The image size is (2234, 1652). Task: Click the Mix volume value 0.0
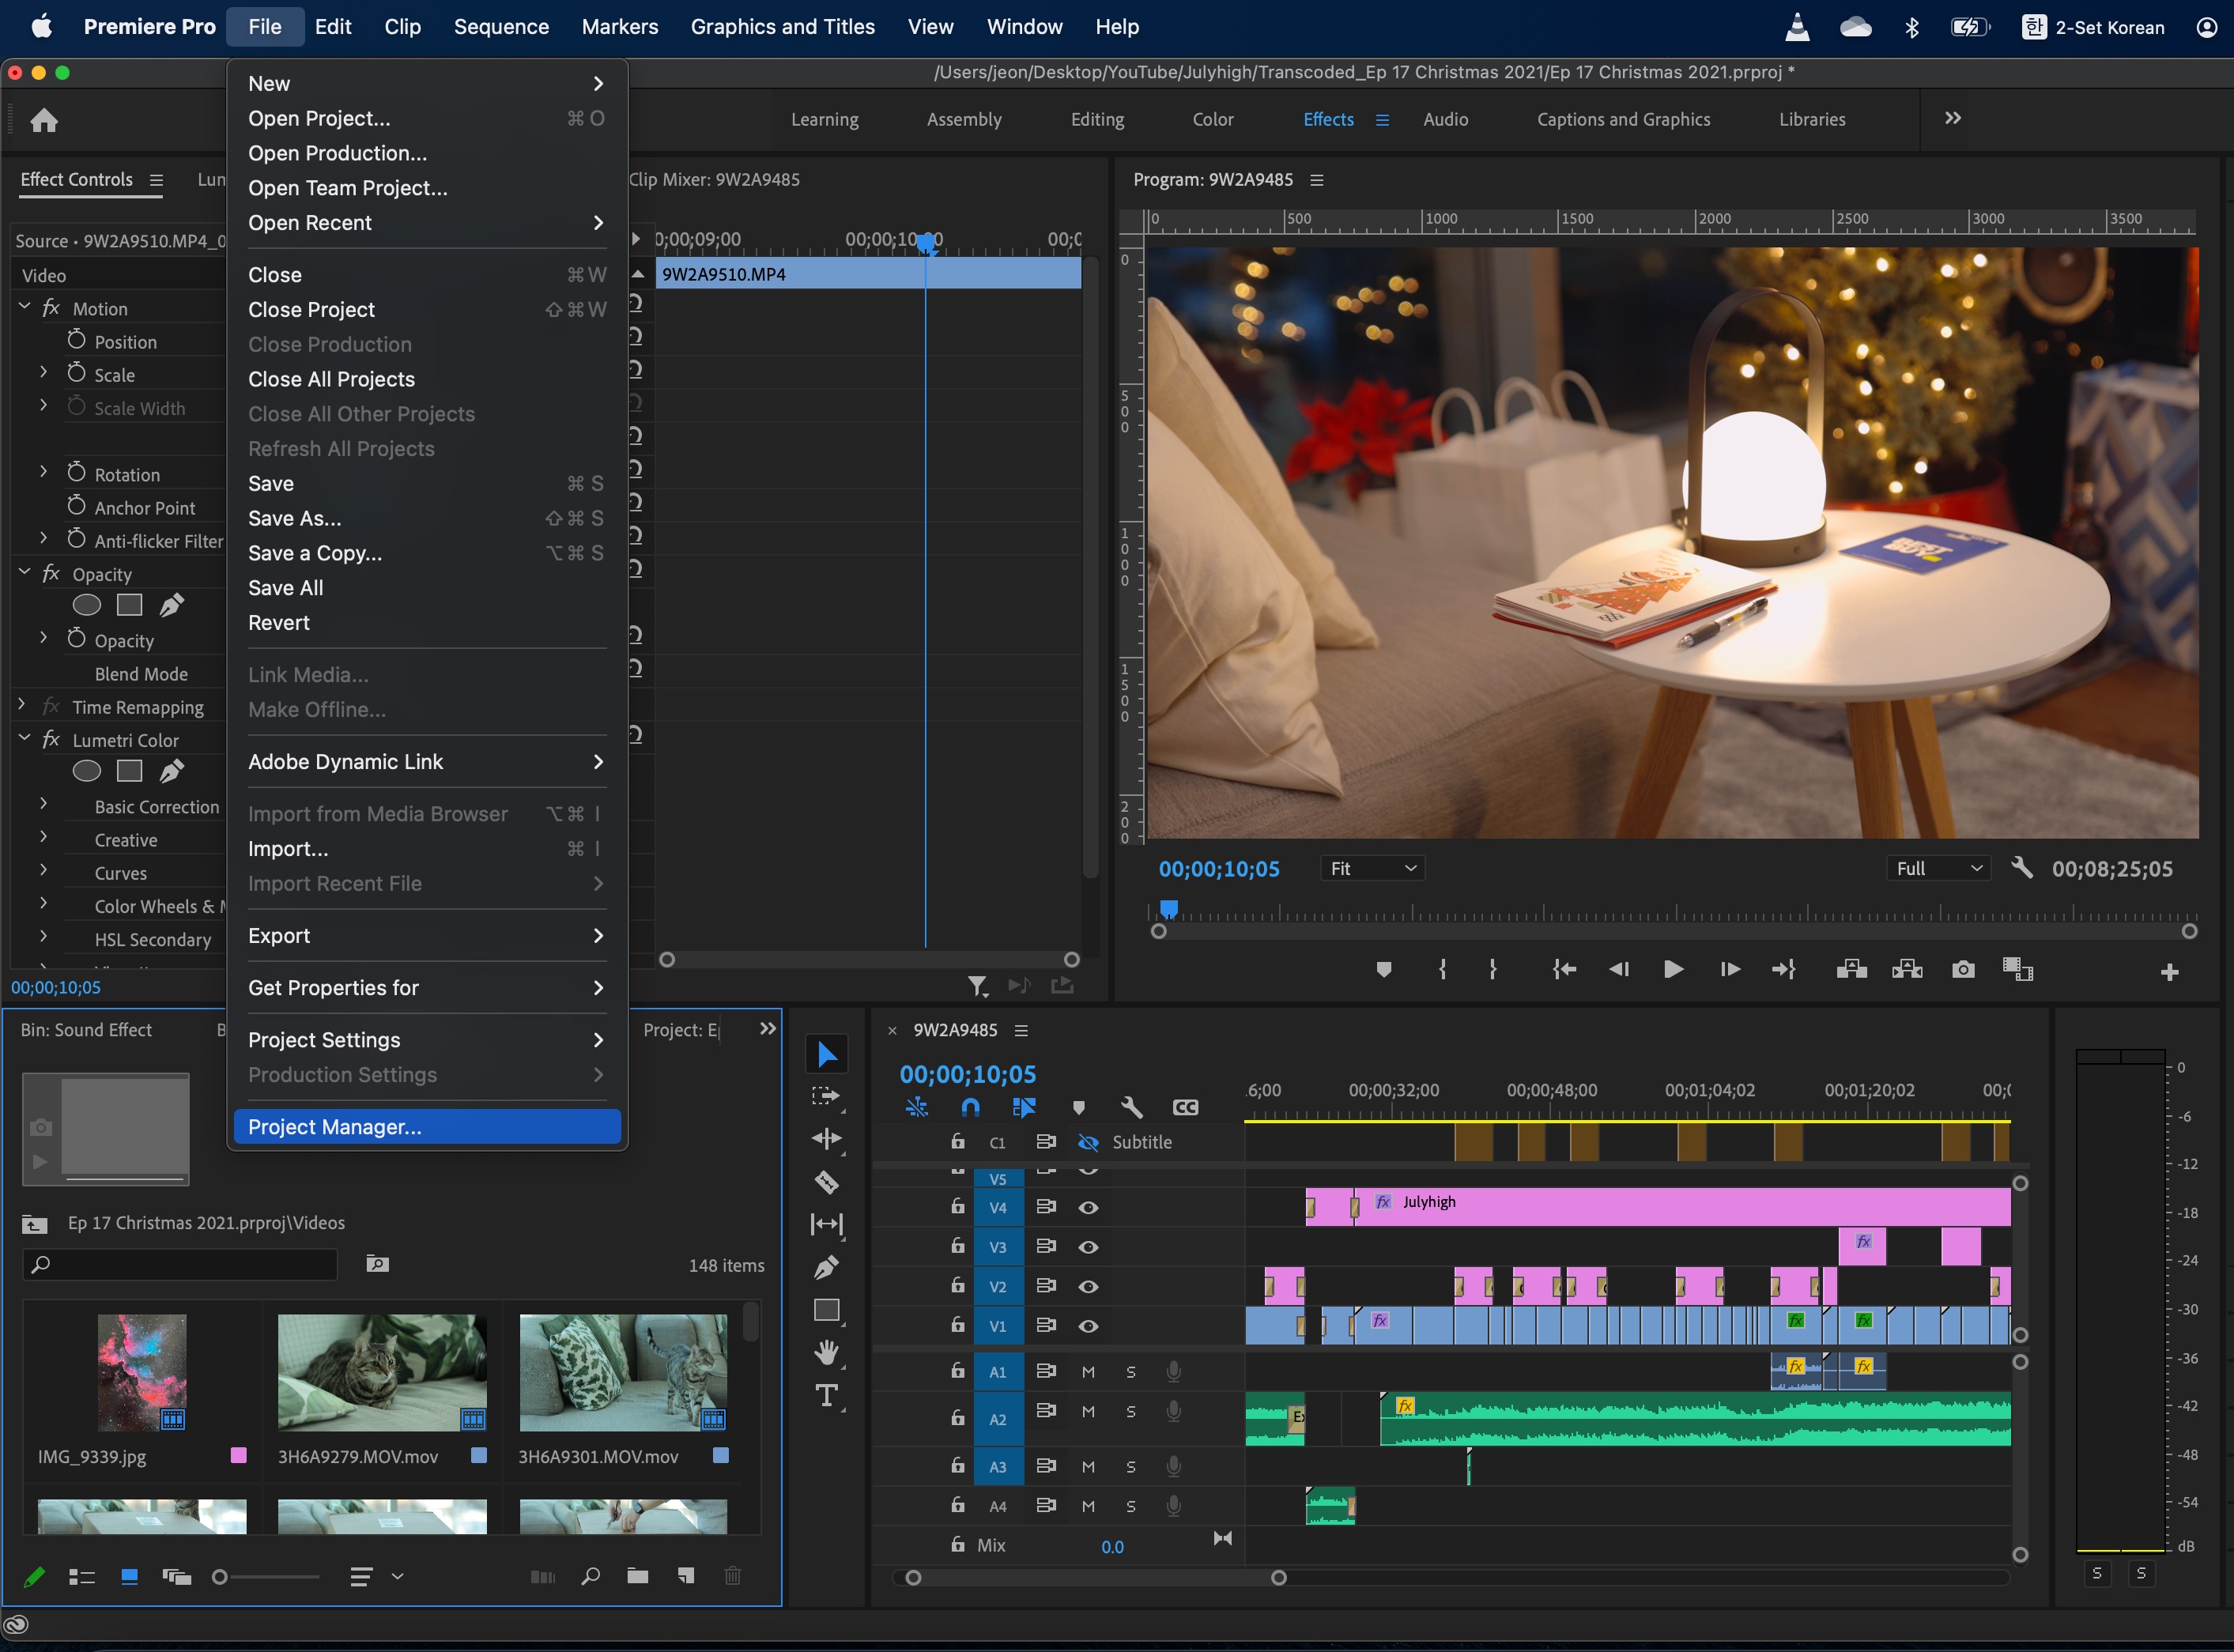pos(1112,1546)
